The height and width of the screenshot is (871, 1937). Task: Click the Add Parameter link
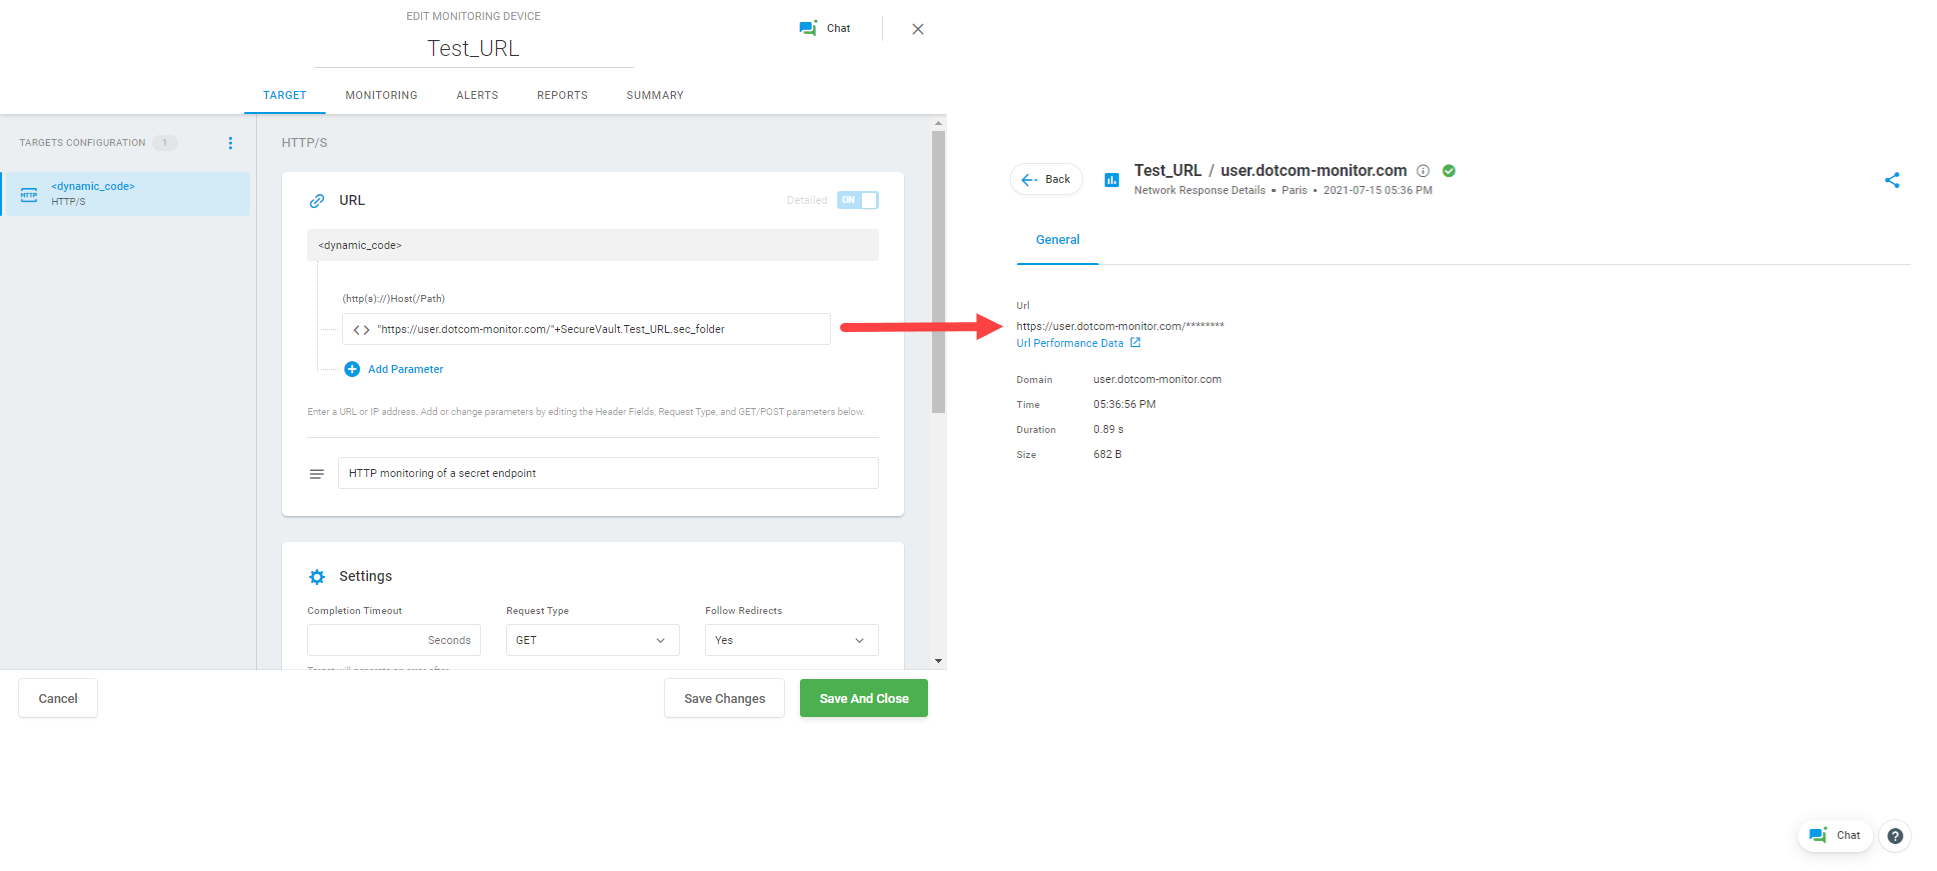tap(405, 369)
